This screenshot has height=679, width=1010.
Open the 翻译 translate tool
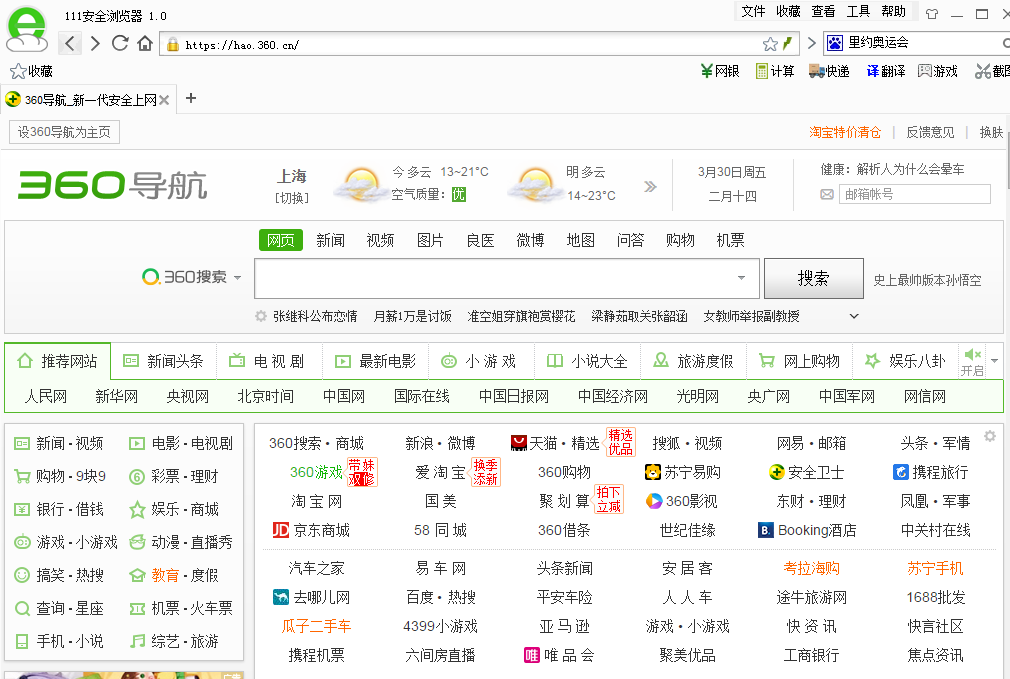886,71
